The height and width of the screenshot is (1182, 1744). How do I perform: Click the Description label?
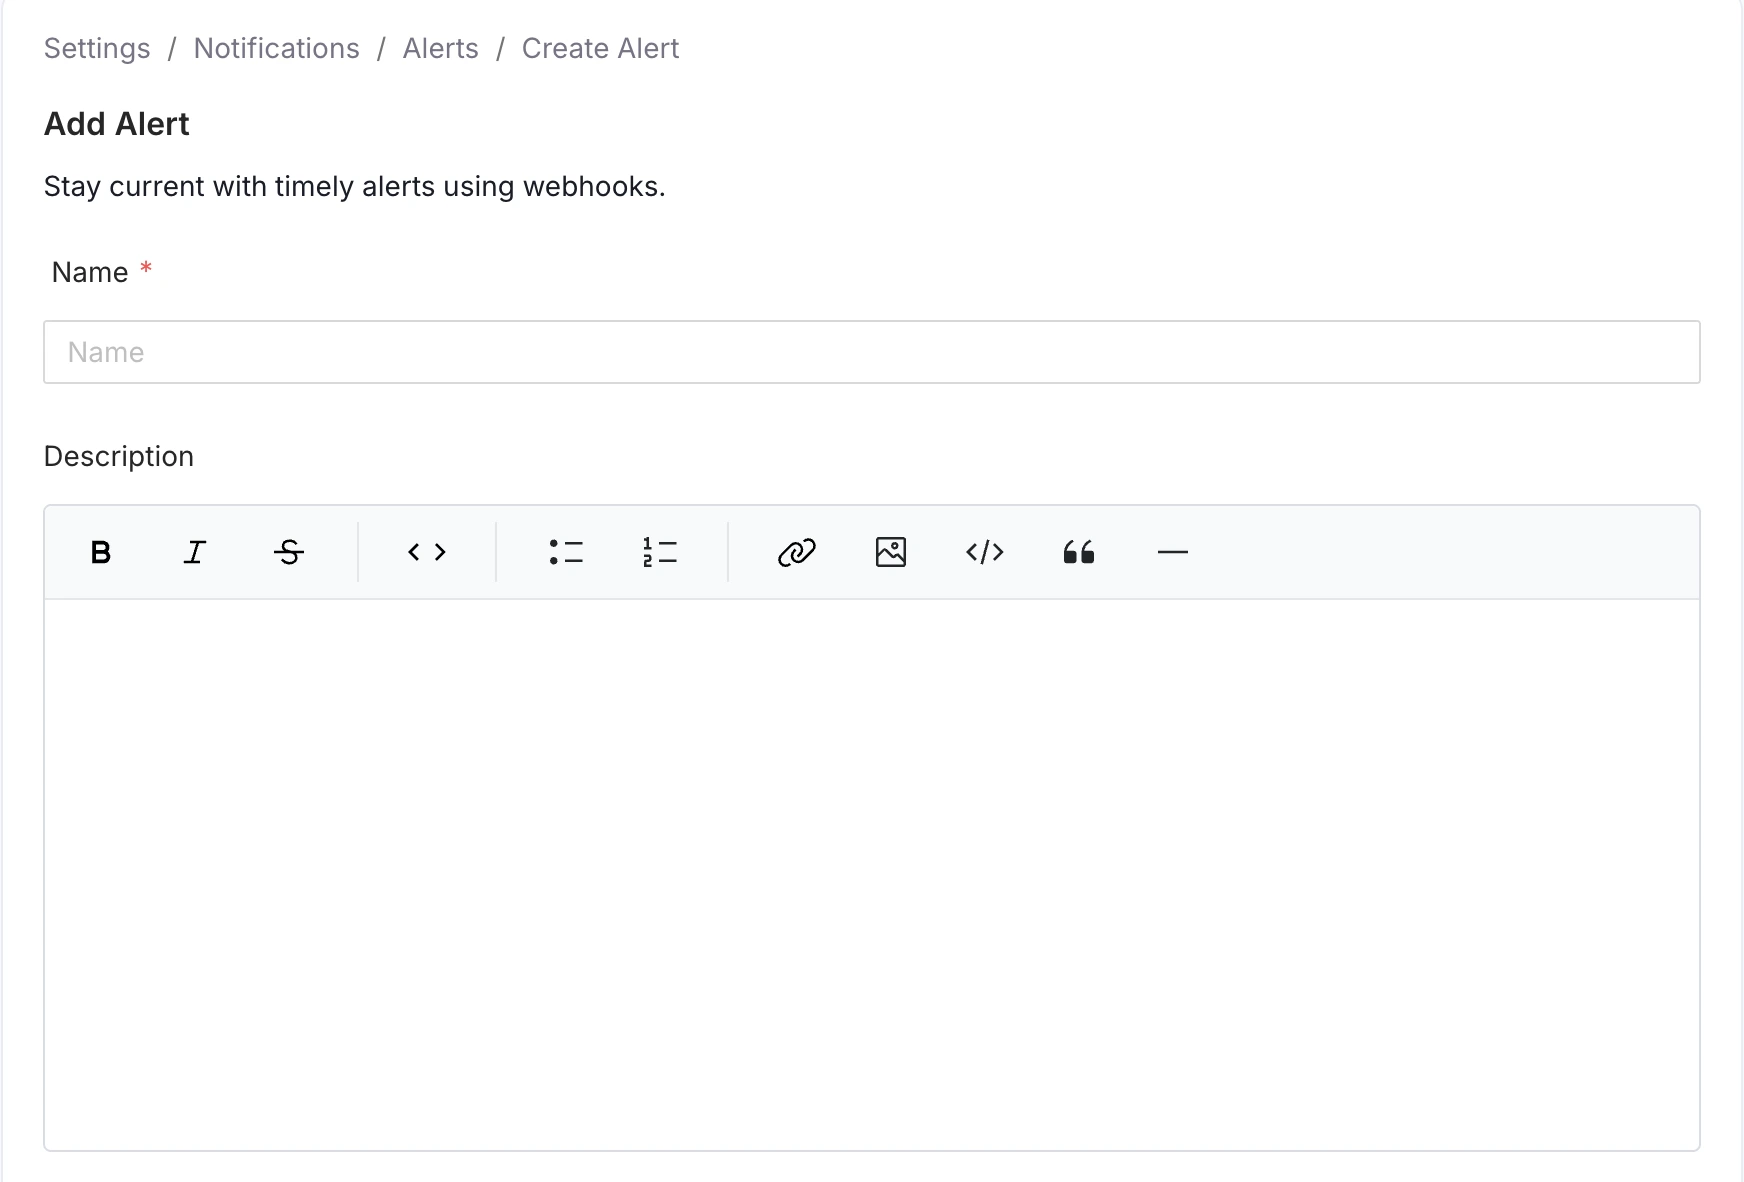pos(118,456)
